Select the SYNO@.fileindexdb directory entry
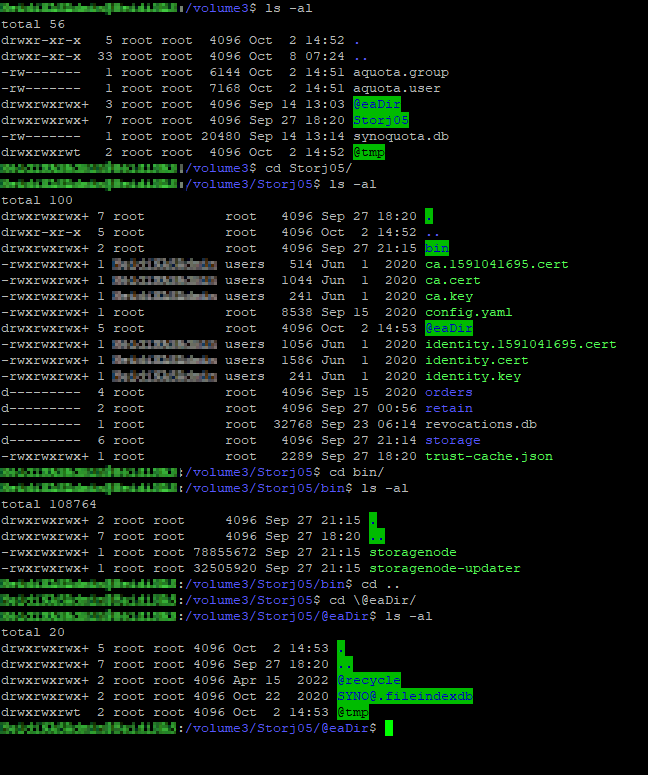Image resolution: width=648 pixels, height=775 pixels. point(404,696)
